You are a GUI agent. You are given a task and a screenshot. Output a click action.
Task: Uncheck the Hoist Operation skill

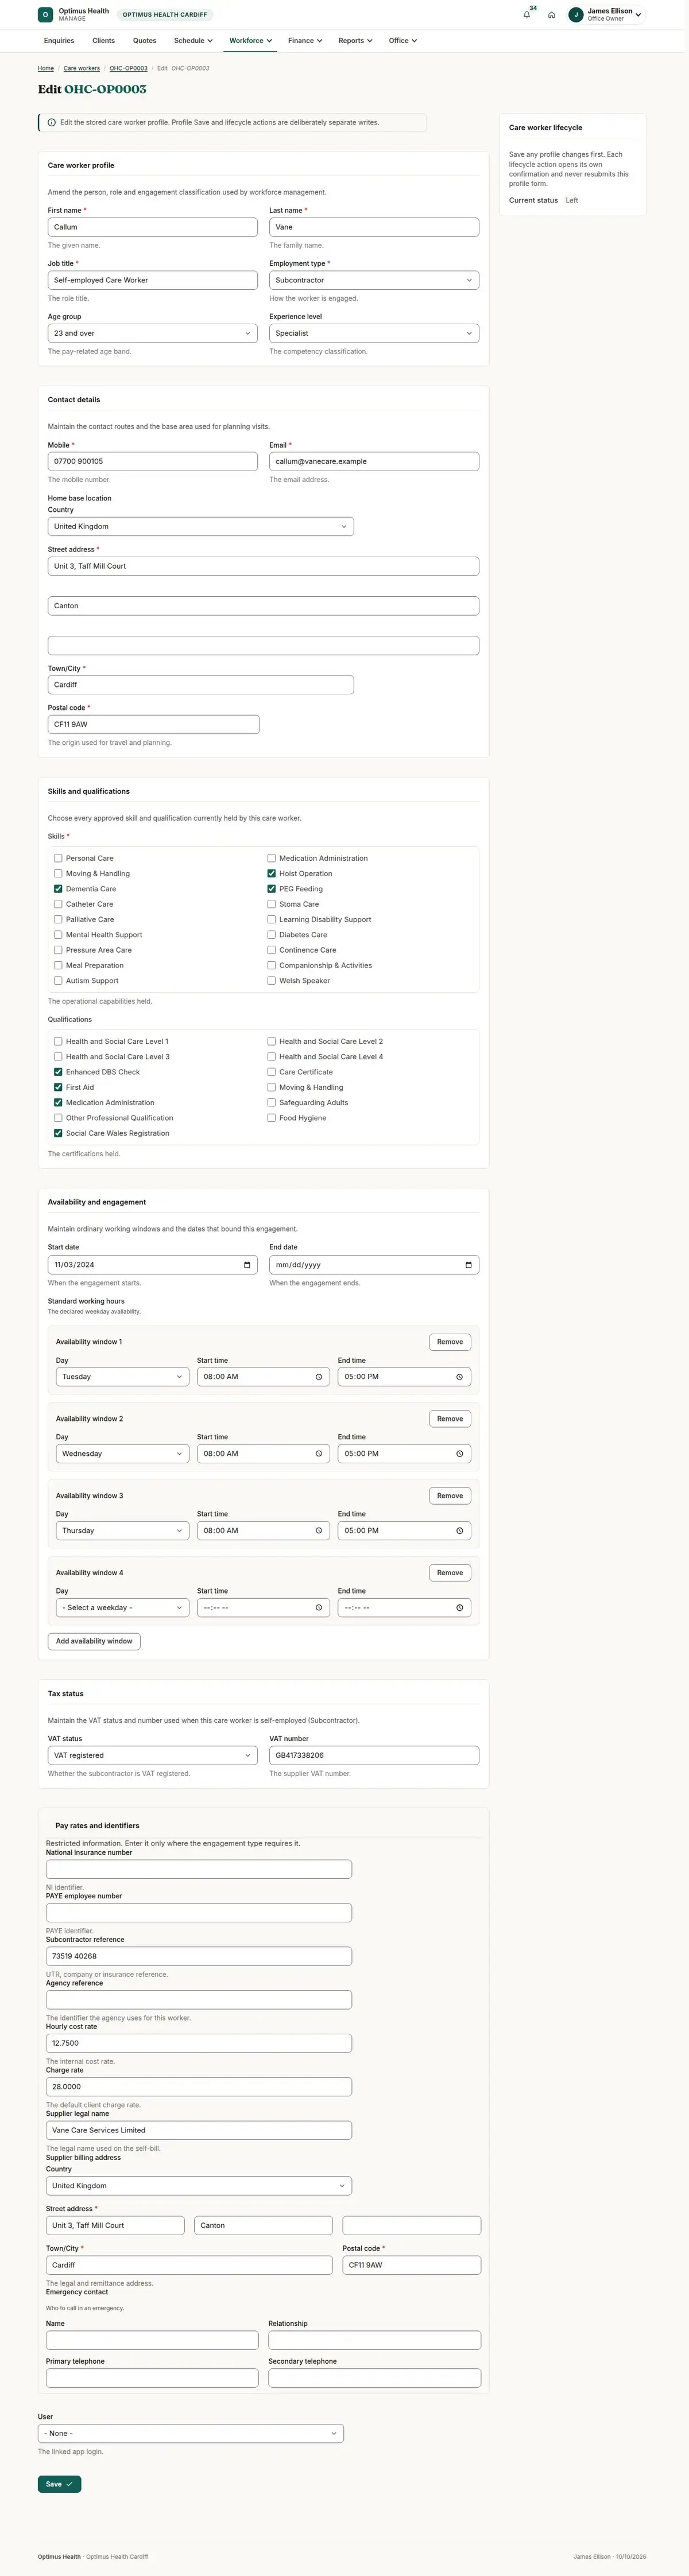click(271, 874)
